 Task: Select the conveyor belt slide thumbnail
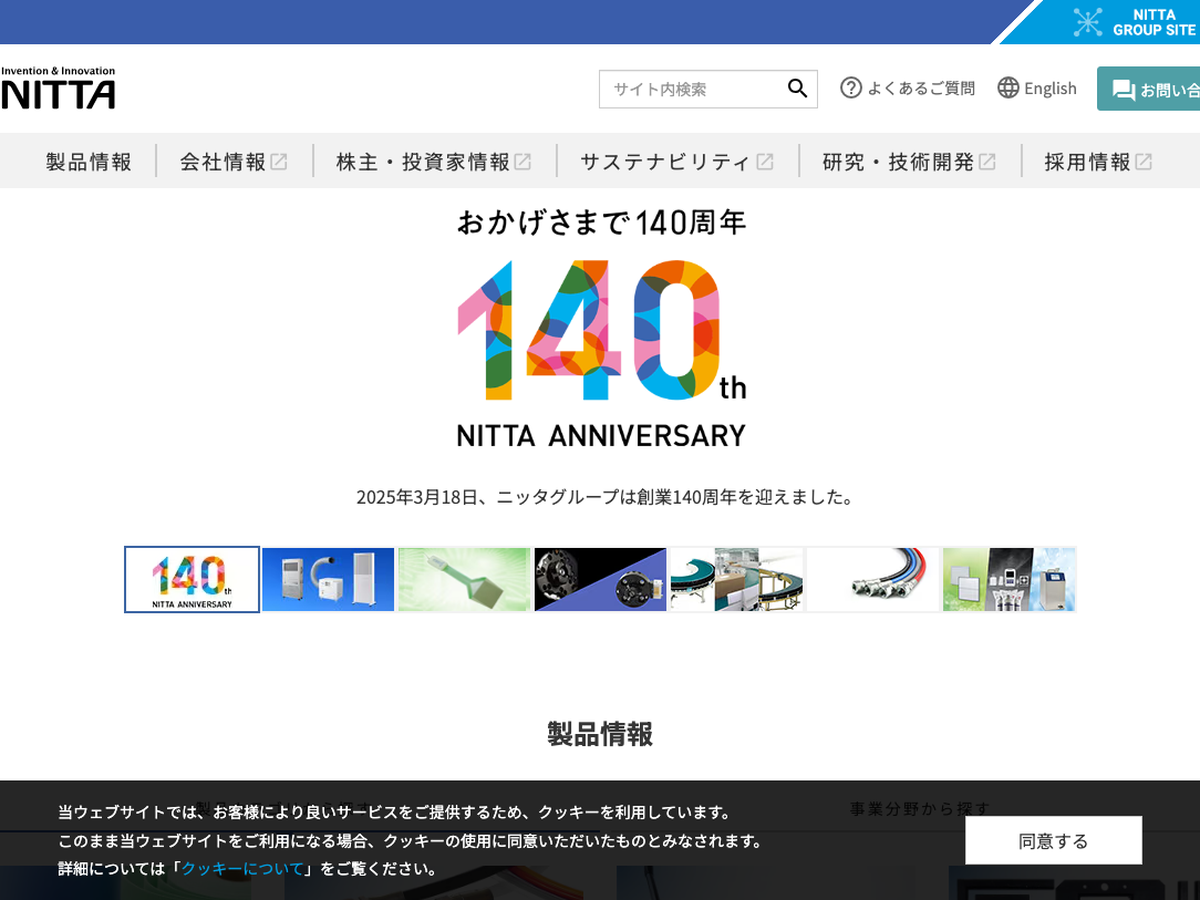pyautogui.click(x=736, y=579)
